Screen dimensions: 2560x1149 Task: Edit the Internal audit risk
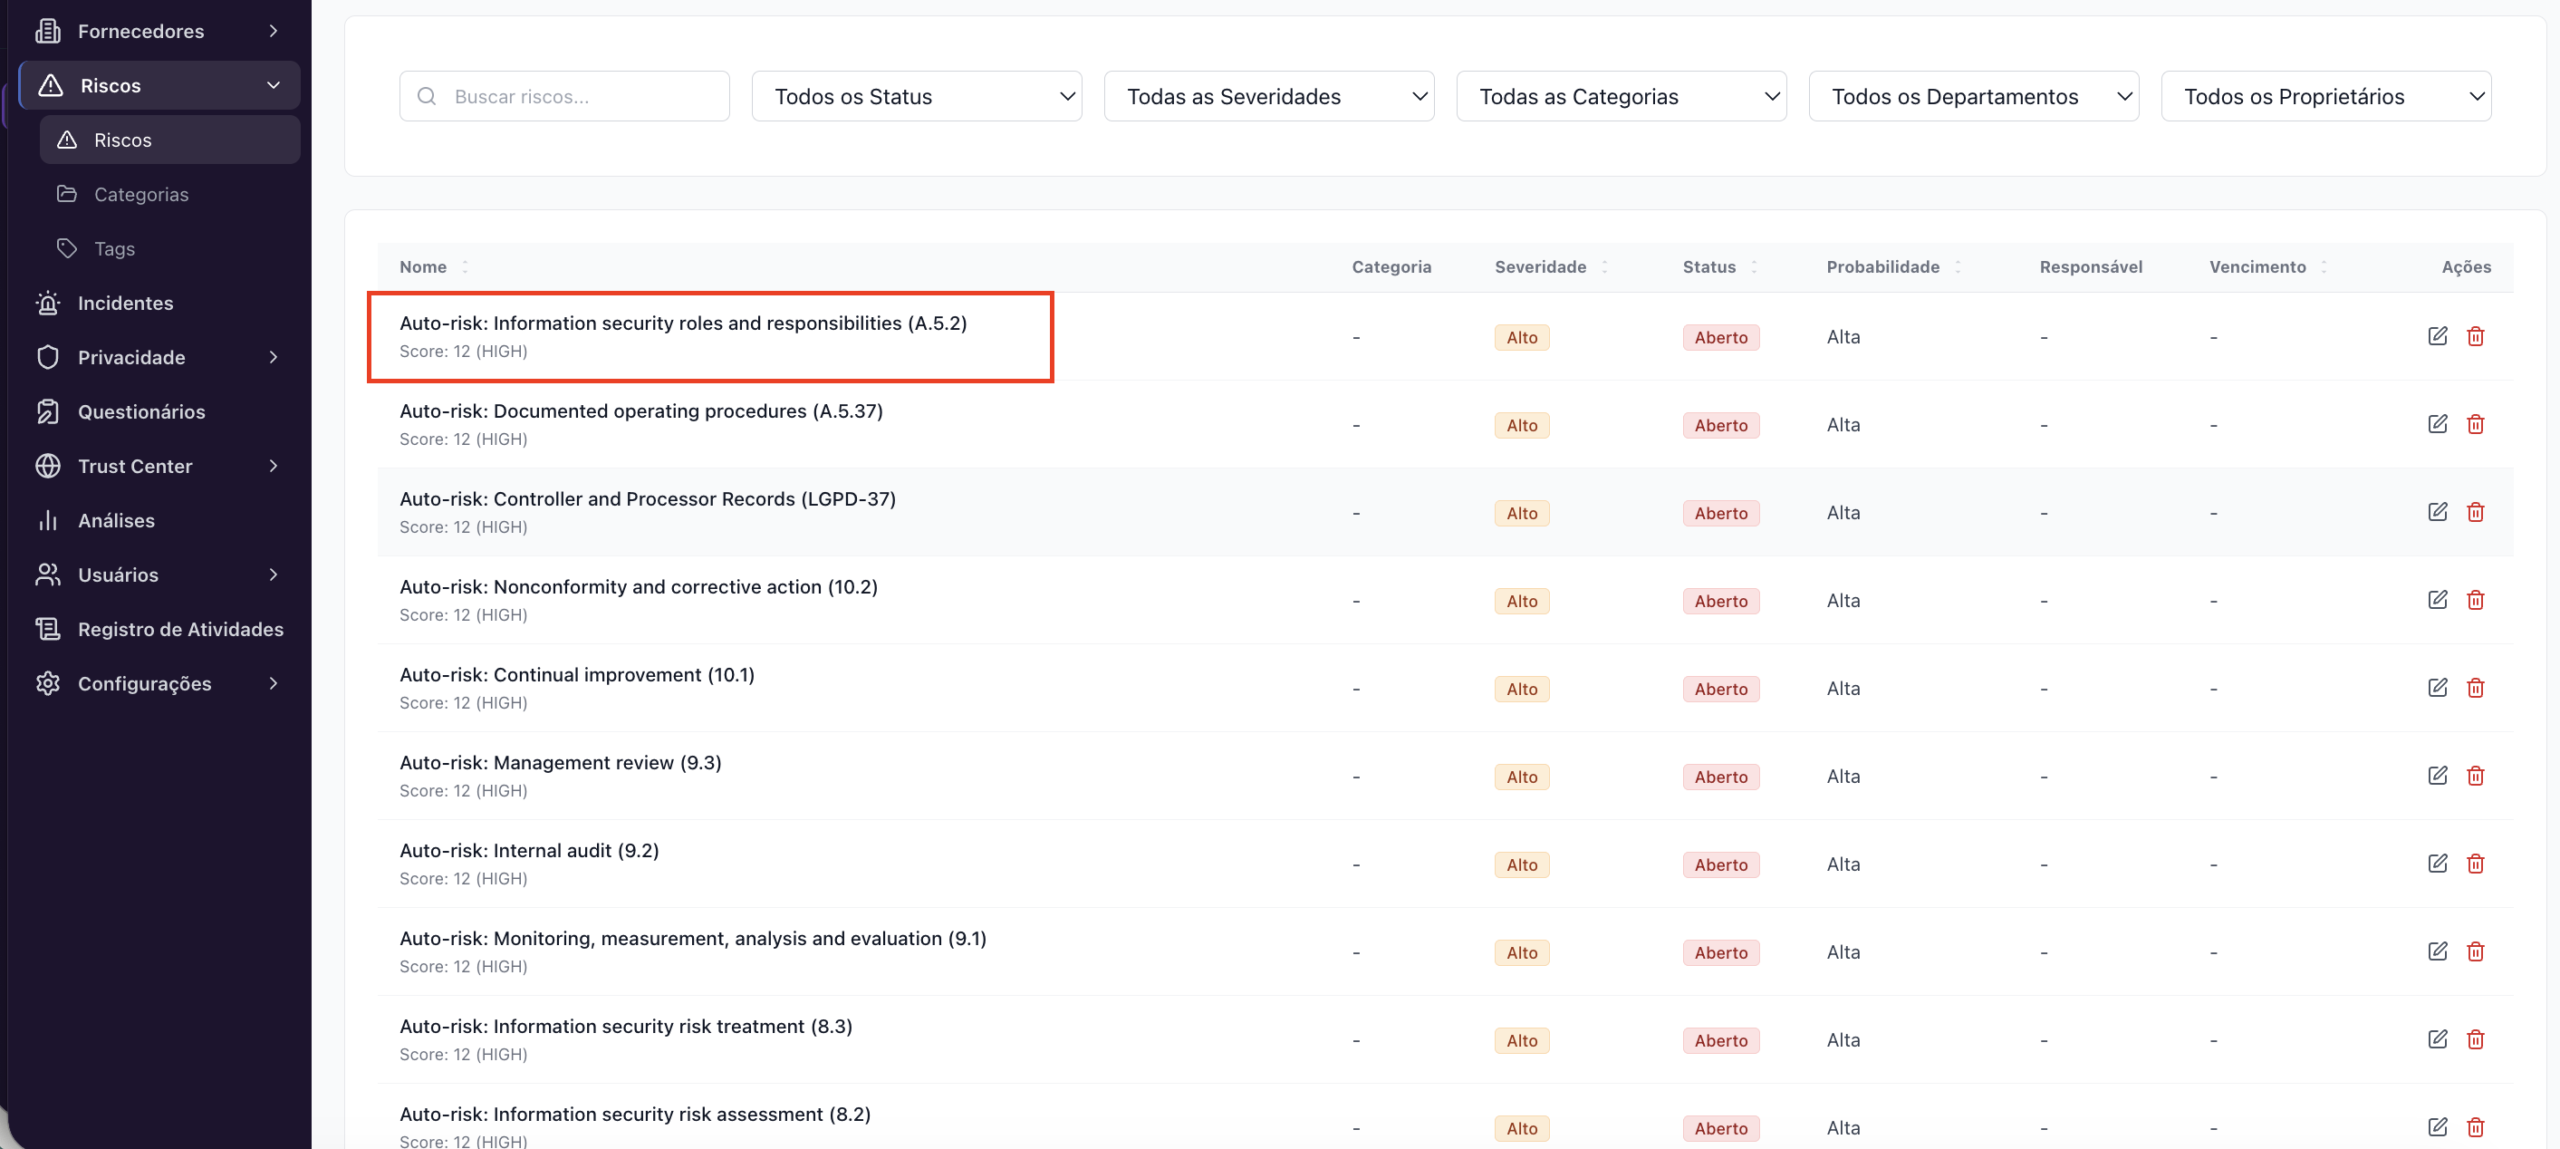(2437, 864)
